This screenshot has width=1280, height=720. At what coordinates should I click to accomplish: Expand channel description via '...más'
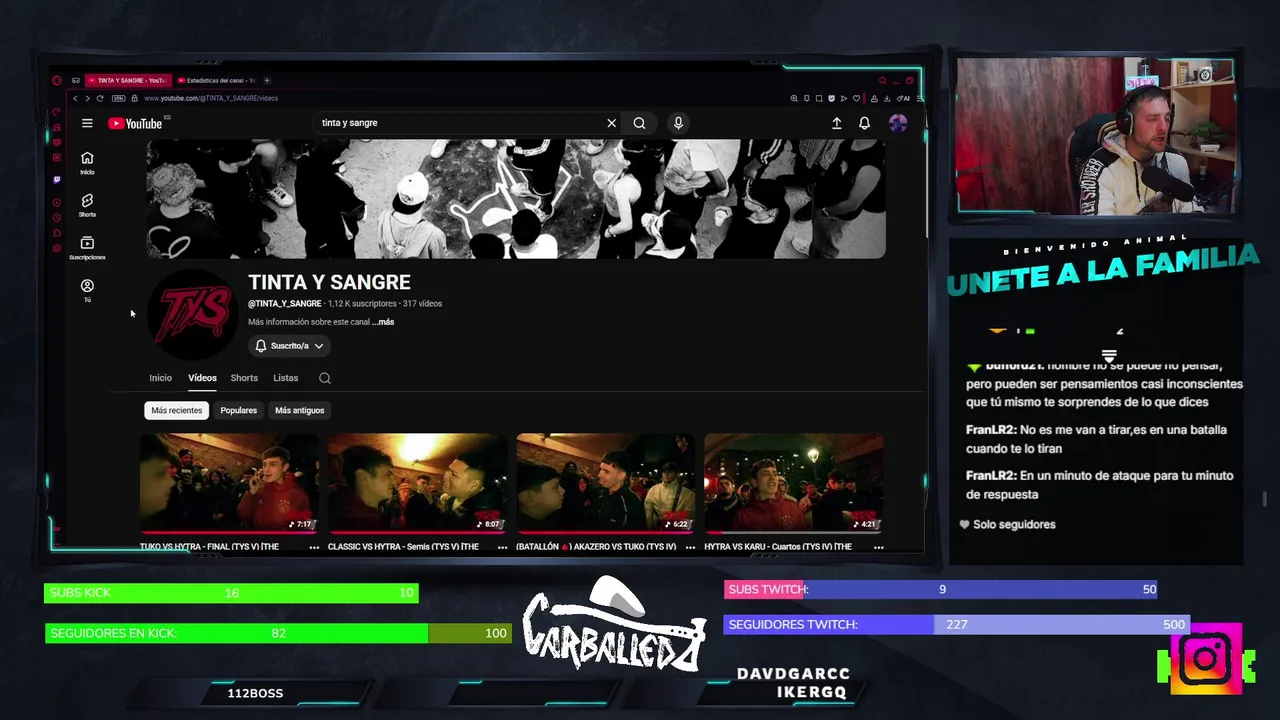383,322
